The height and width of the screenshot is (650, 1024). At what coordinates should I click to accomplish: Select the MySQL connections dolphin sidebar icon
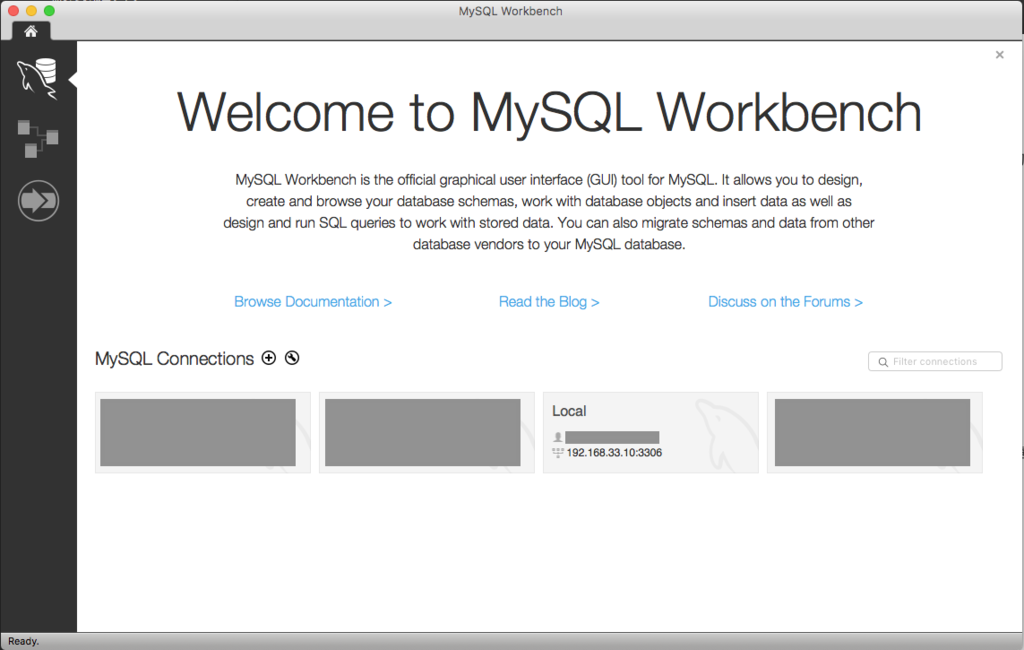pyautogui.click(x=37, y=78)
